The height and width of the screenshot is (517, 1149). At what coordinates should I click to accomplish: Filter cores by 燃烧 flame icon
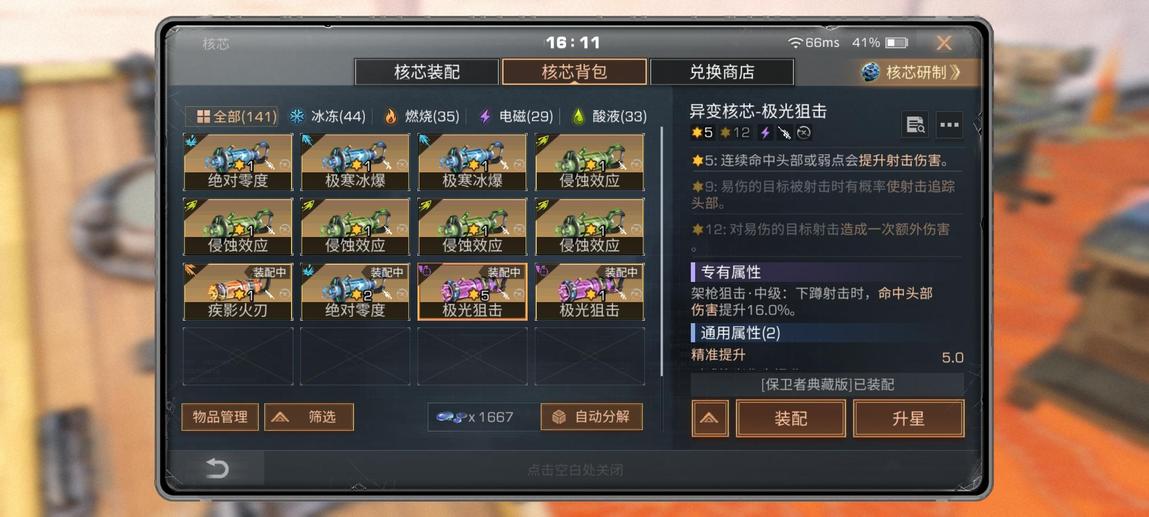[x=391, y=116]
